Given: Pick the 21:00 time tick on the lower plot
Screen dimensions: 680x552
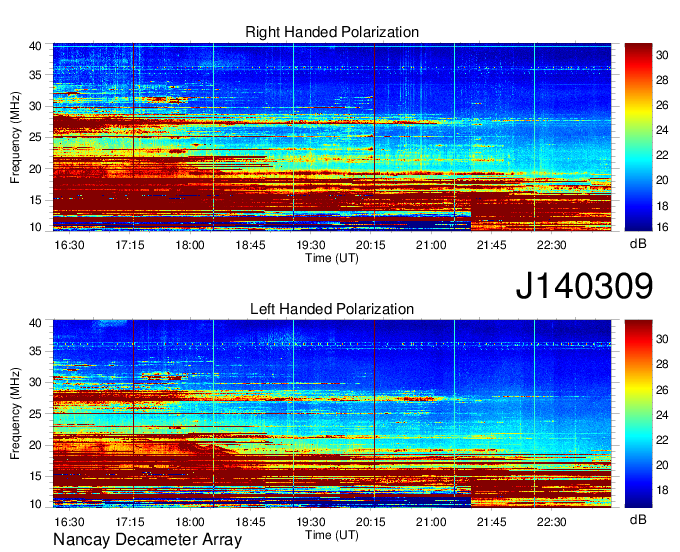Looking at the screenshot, I should [431, 522].
